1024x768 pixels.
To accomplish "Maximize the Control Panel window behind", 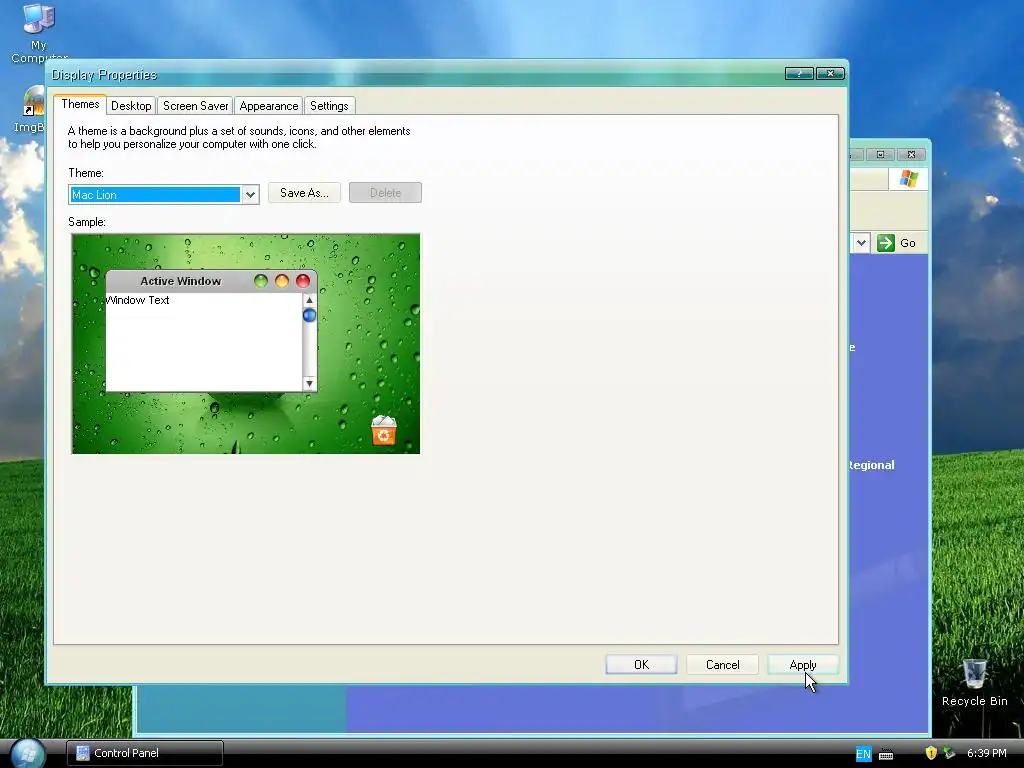I will pyautogui.click(x=880, y=154).
